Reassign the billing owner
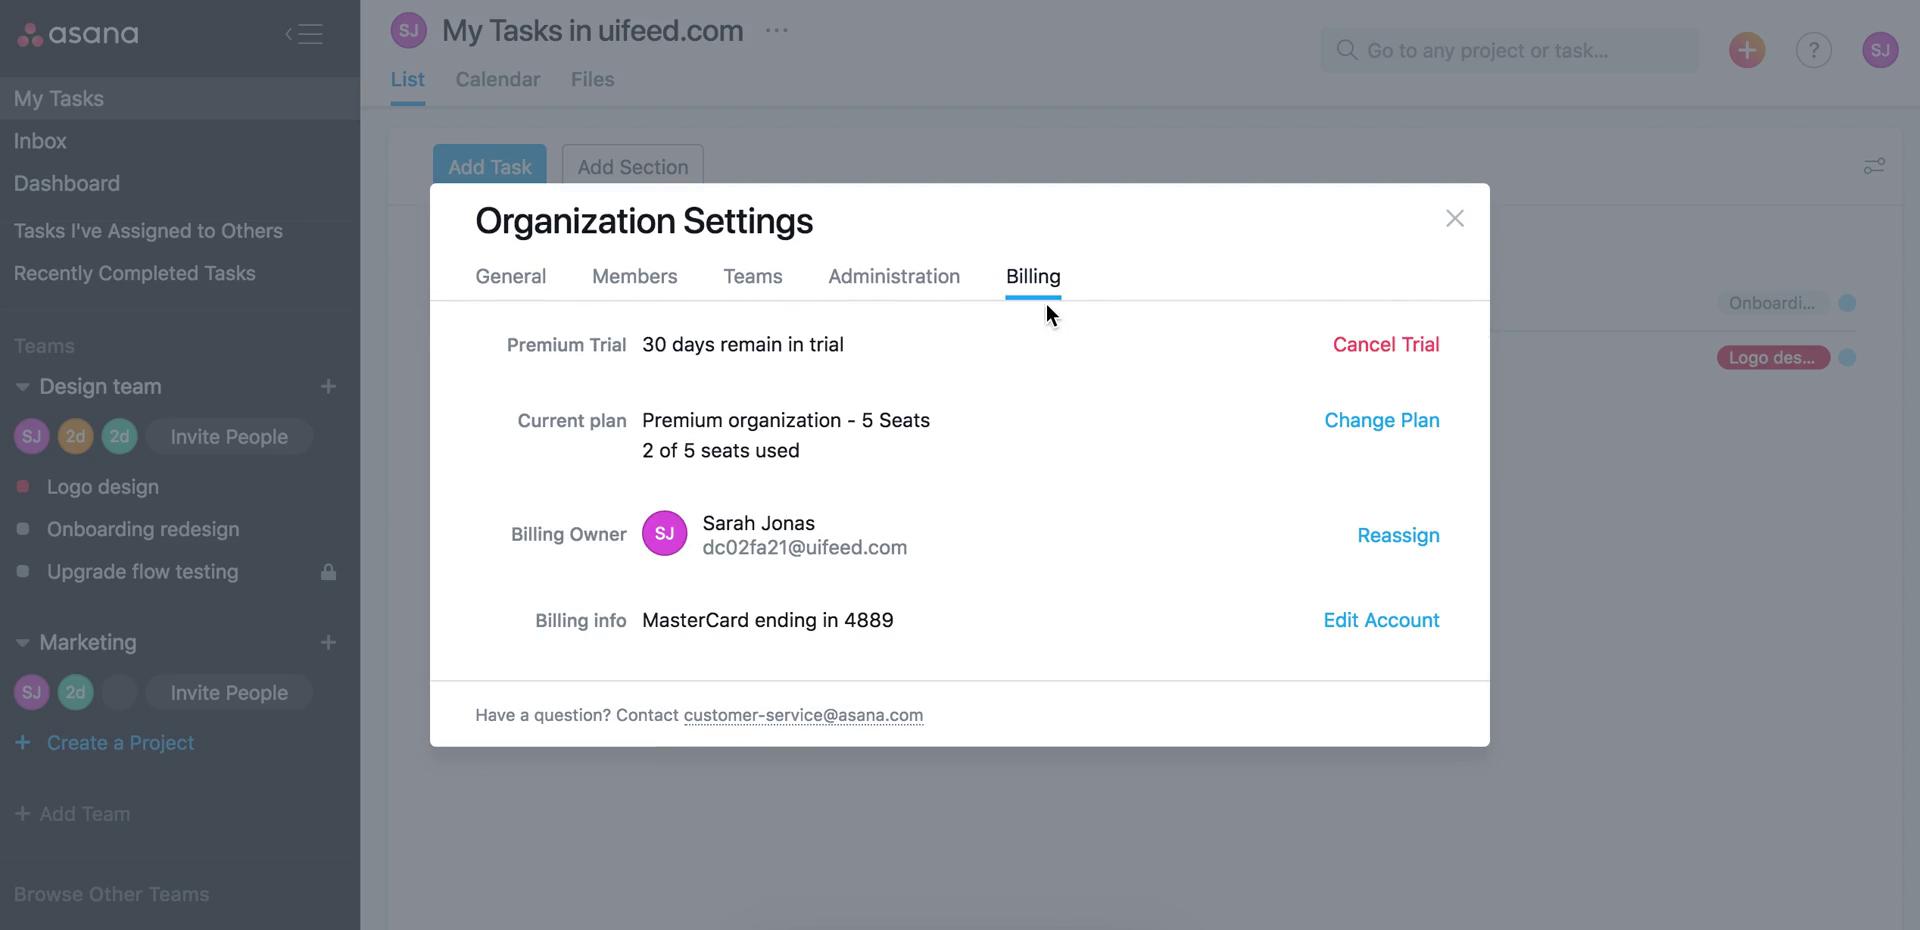 point(1398,536)
